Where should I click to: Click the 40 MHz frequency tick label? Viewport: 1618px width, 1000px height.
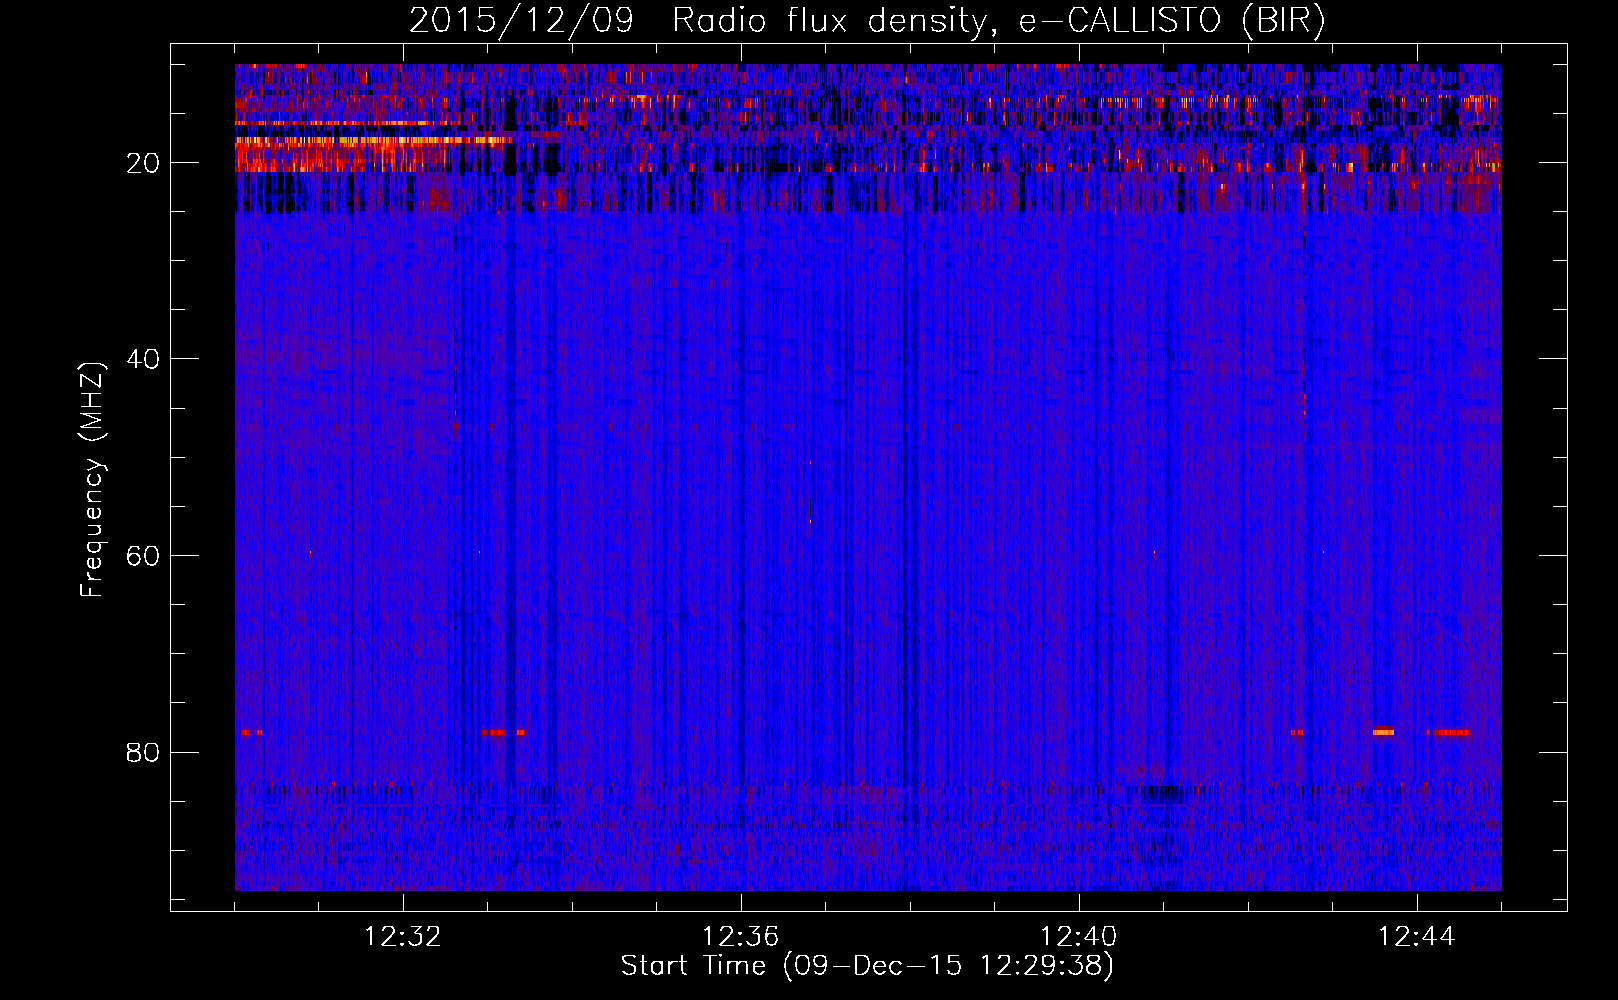[144, 359]
